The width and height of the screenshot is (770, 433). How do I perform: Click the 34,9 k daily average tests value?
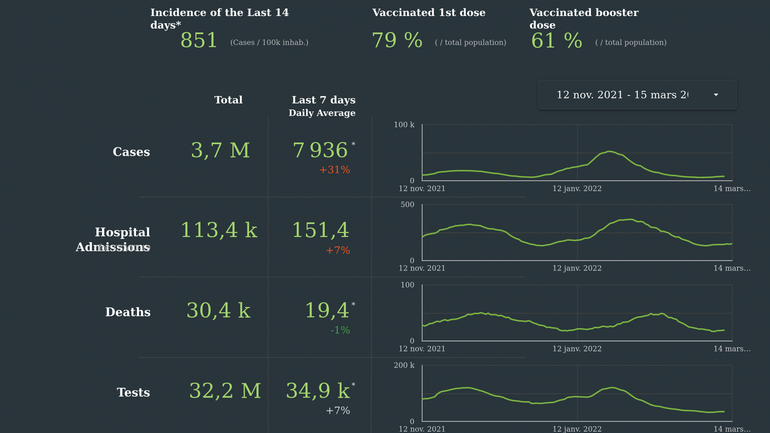[317, 391]
